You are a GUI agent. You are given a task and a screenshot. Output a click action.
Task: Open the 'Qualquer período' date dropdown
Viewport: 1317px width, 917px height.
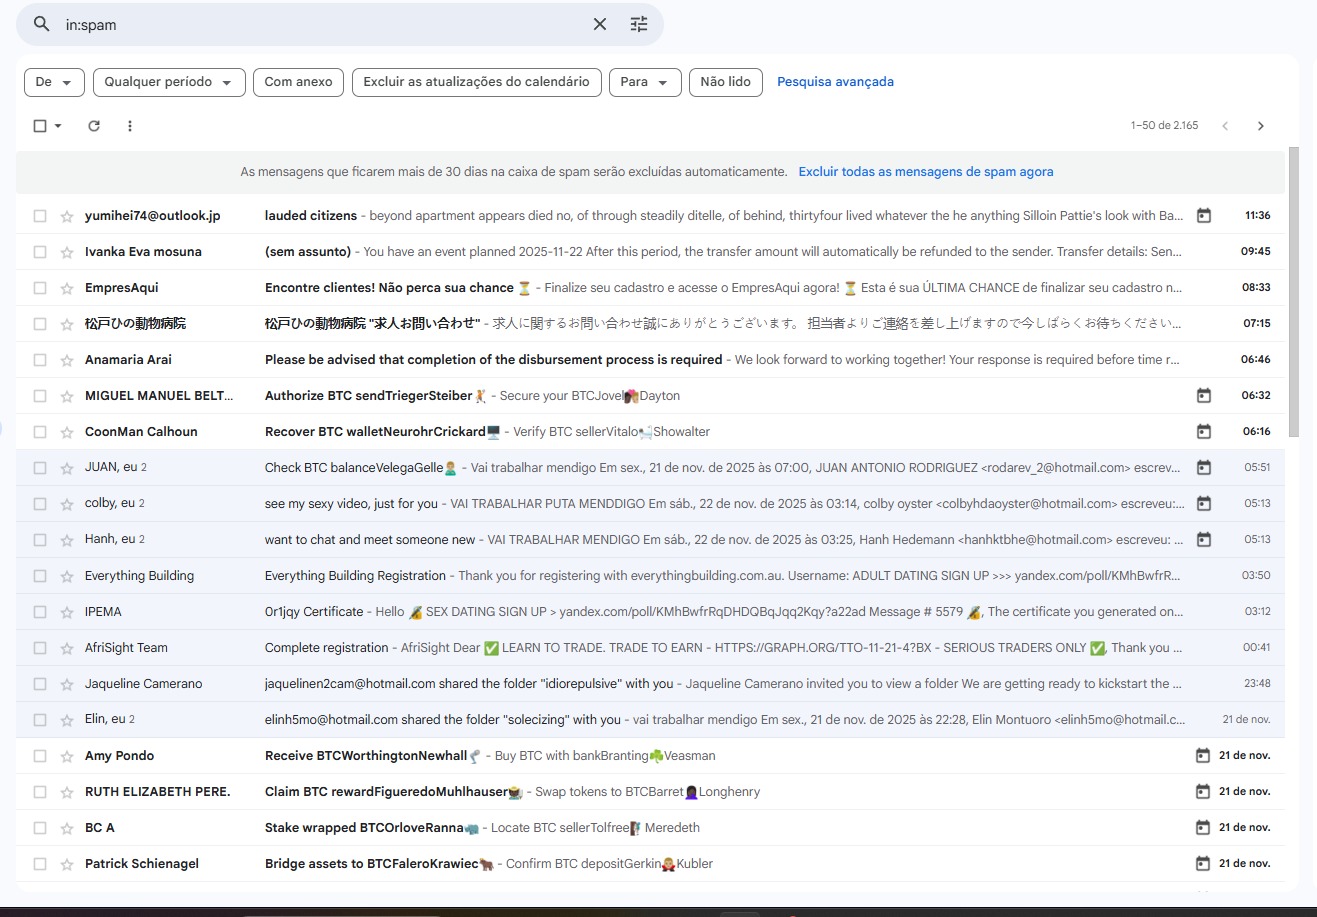coord(168,82)
